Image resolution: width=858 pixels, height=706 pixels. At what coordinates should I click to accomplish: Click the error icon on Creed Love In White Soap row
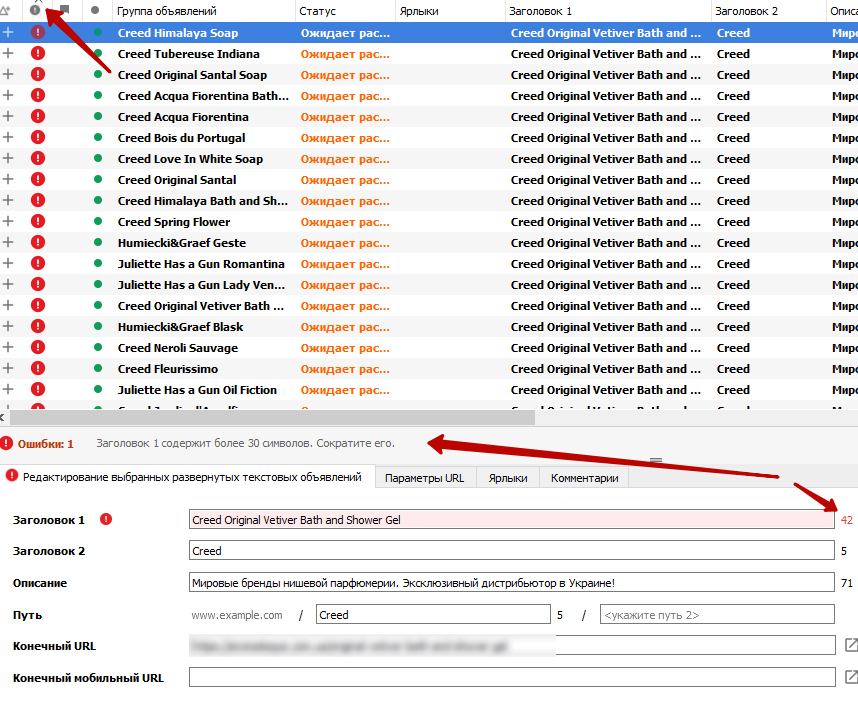(38, 158)
